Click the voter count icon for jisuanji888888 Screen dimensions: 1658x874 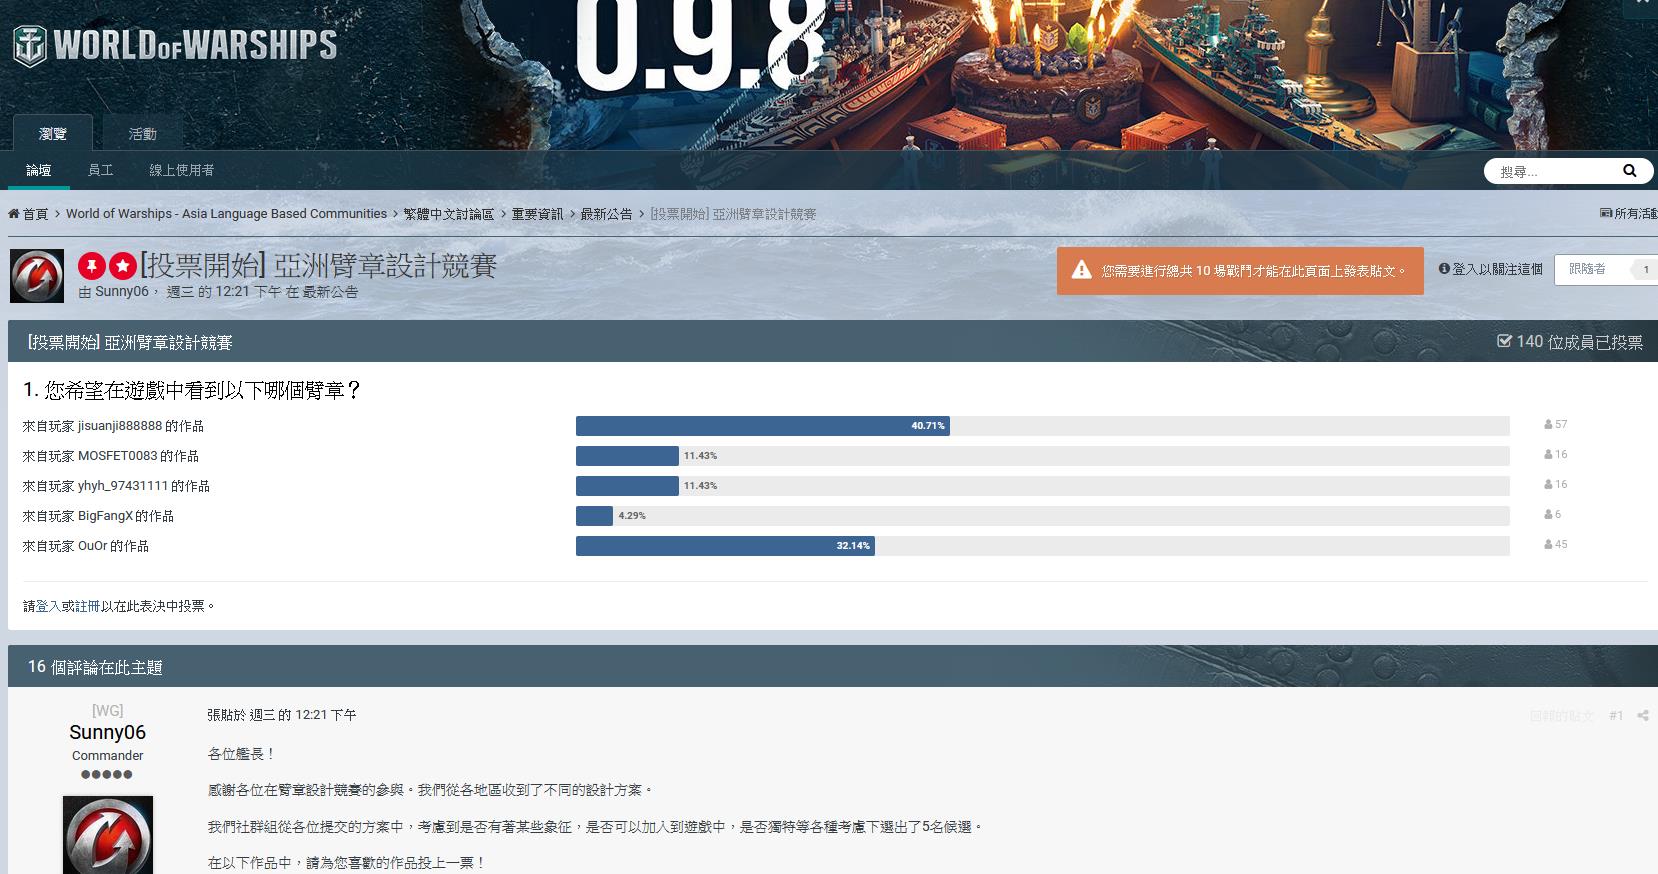pyautogui.click(x=1548, y=425)
